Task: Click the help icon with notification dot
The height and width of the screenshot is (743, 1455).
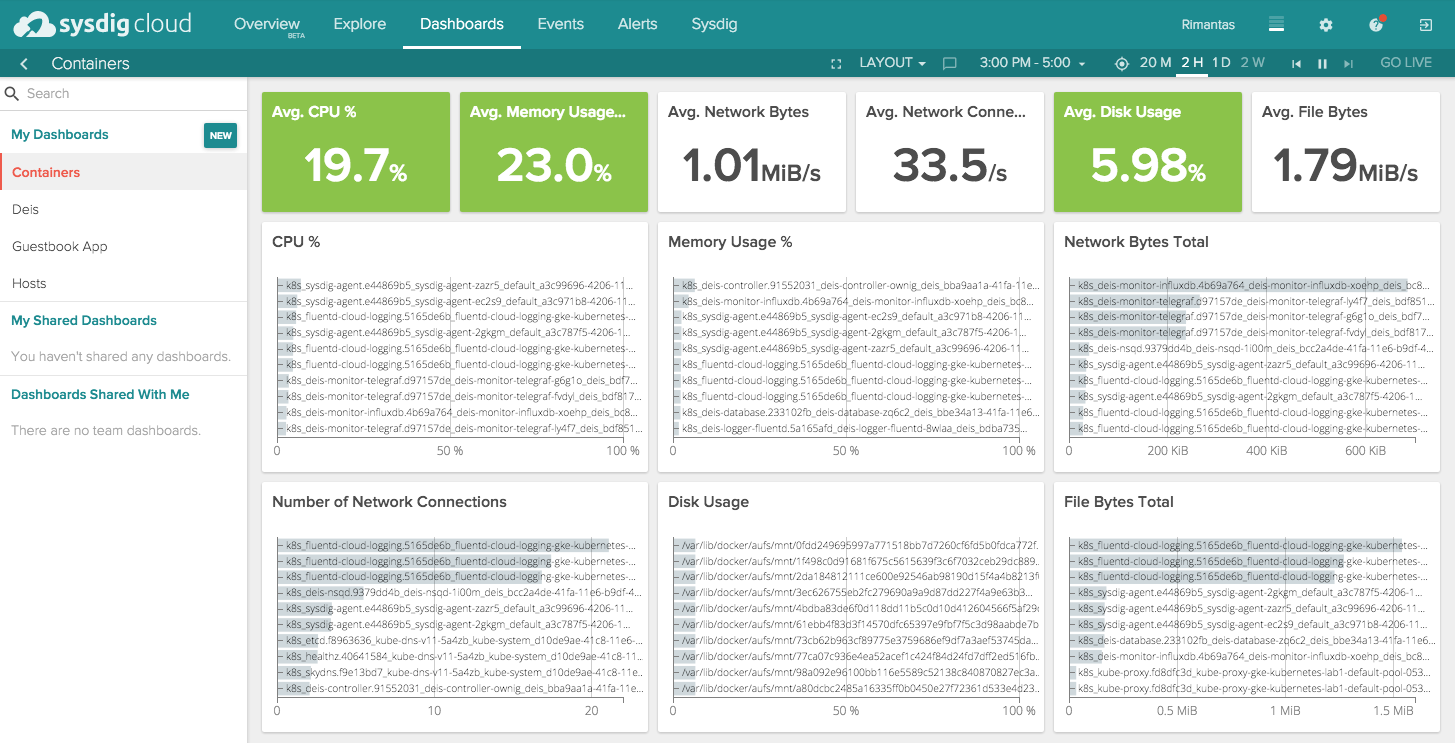Action: pyautogui.click(x=1375, y=26)
